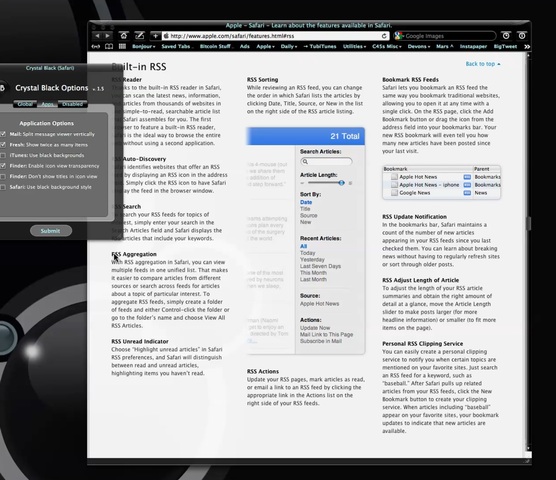
Task: Enable iTunes: Use black backgrounds
Action: (x=3, y=155)
